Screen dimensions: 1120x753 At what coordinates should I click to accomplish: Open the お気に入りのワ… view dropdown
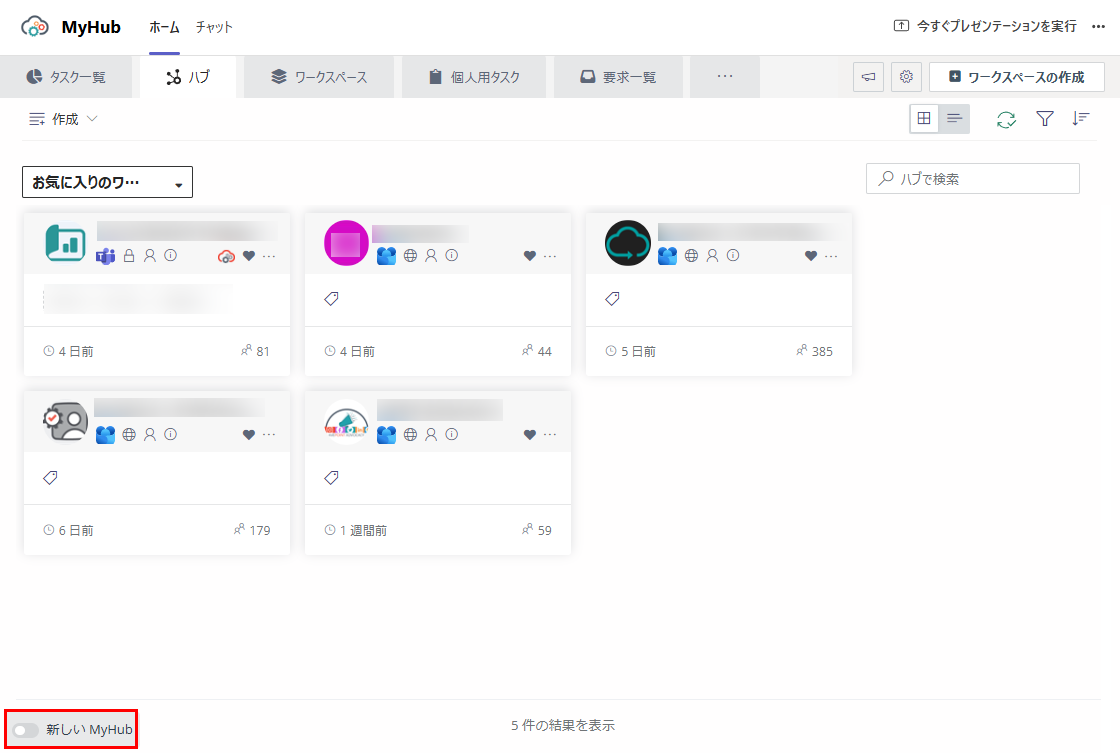[x=107, y=182]
